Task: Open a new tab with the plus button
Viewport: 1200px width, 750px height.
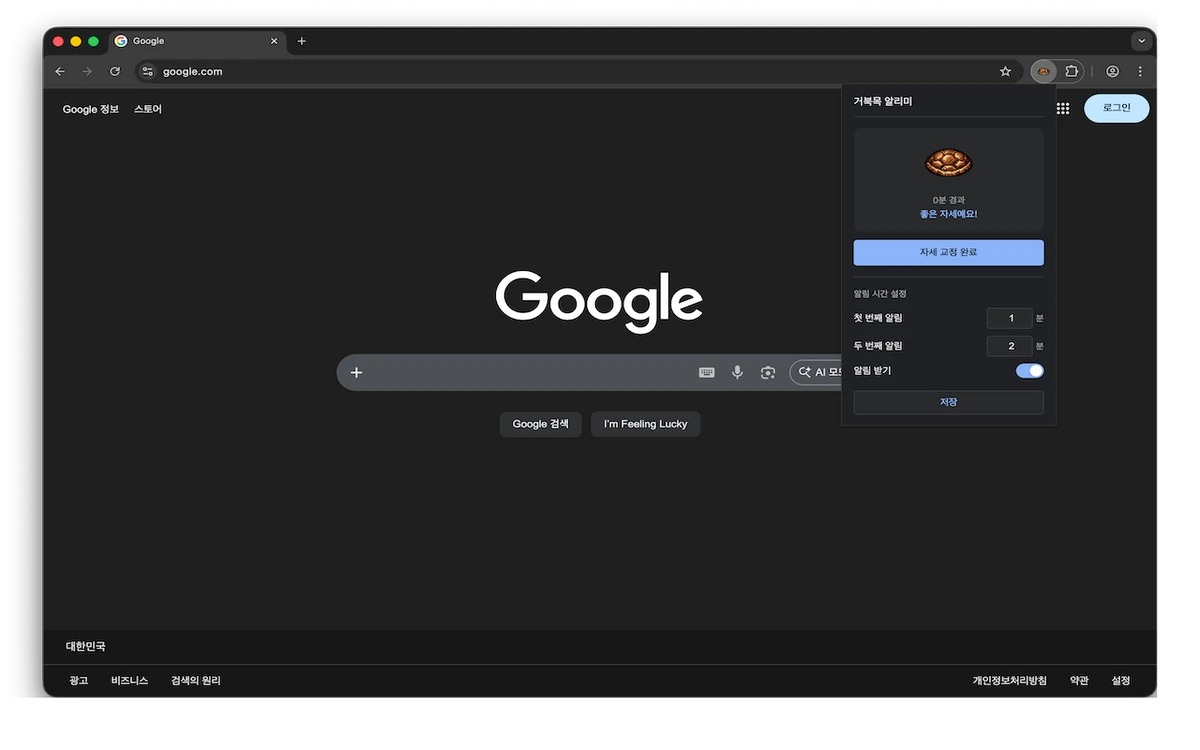Action: pyautogui.click(x=302, y=41)
